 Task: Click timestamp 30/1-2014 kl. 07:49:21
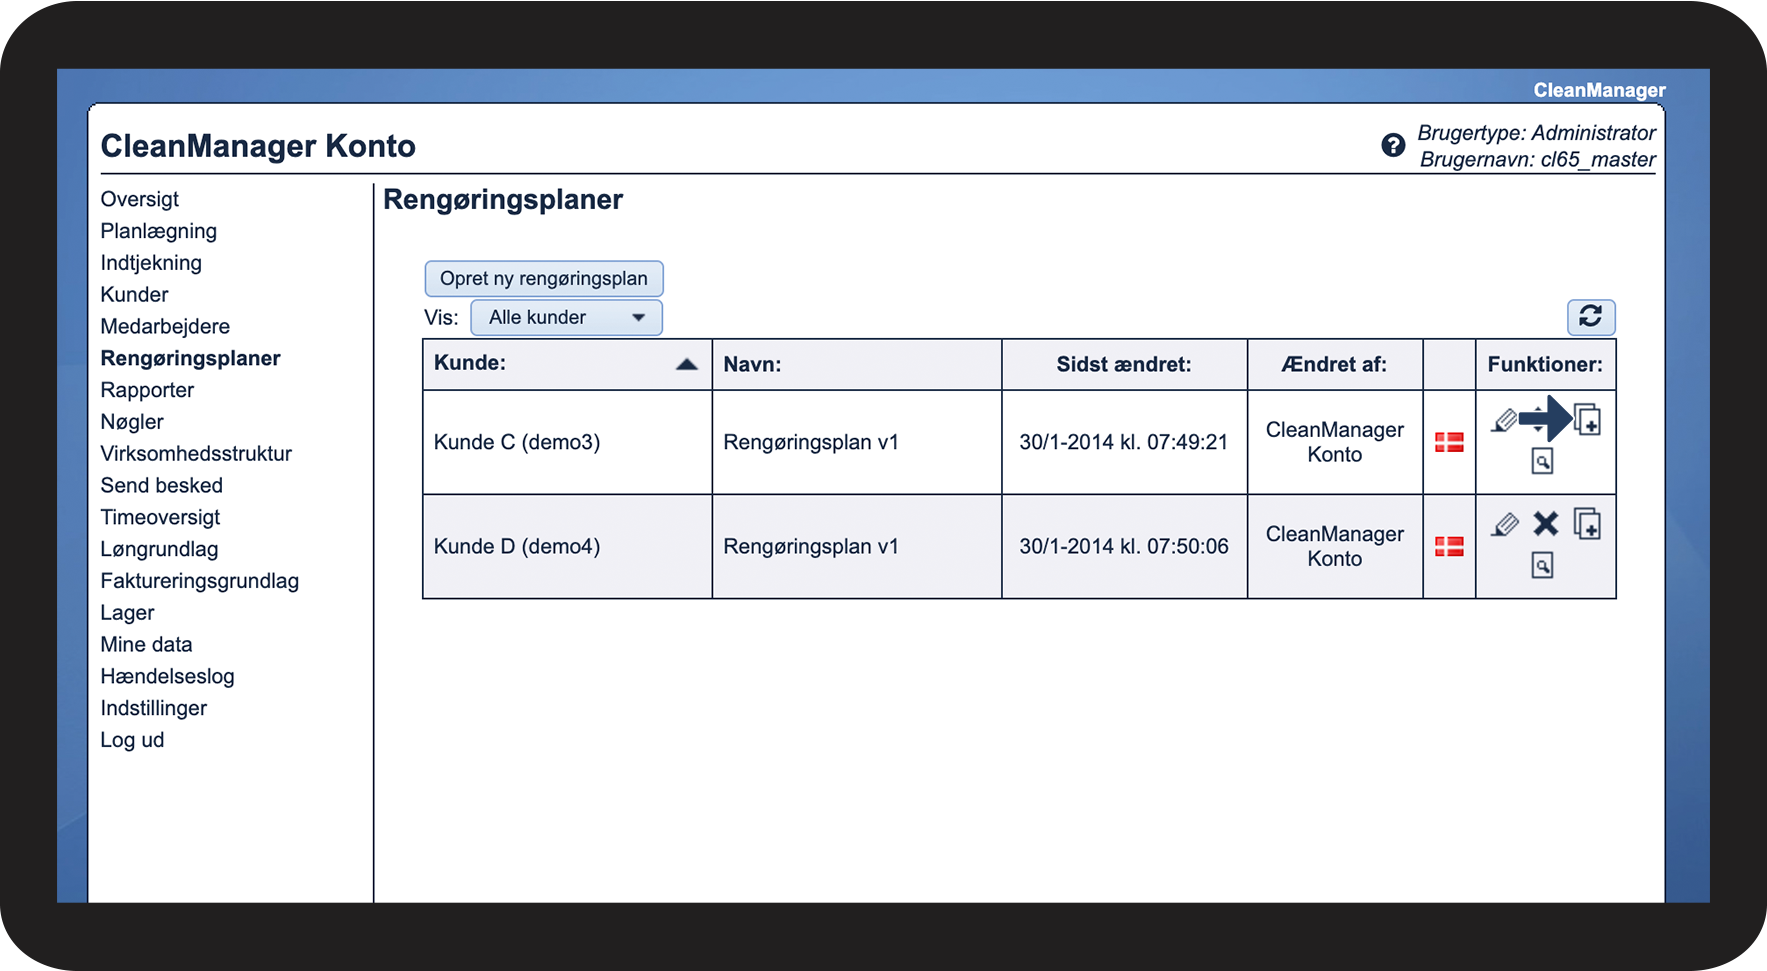[1124, 442]
